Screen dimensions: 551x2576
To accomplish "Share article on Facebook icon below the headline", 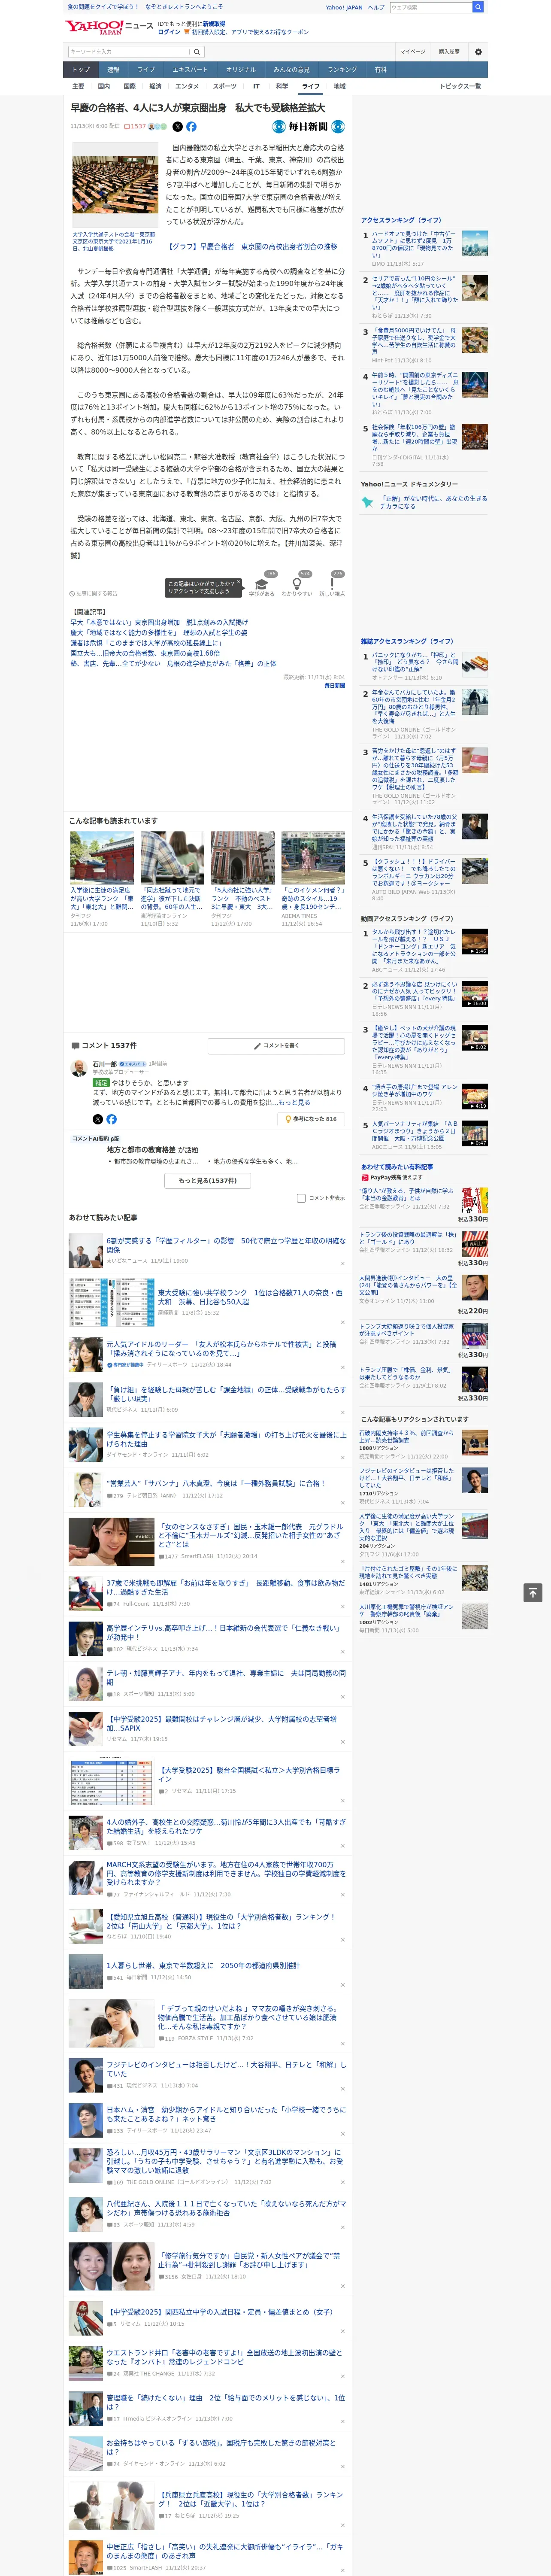I will [x=191, y=127].
